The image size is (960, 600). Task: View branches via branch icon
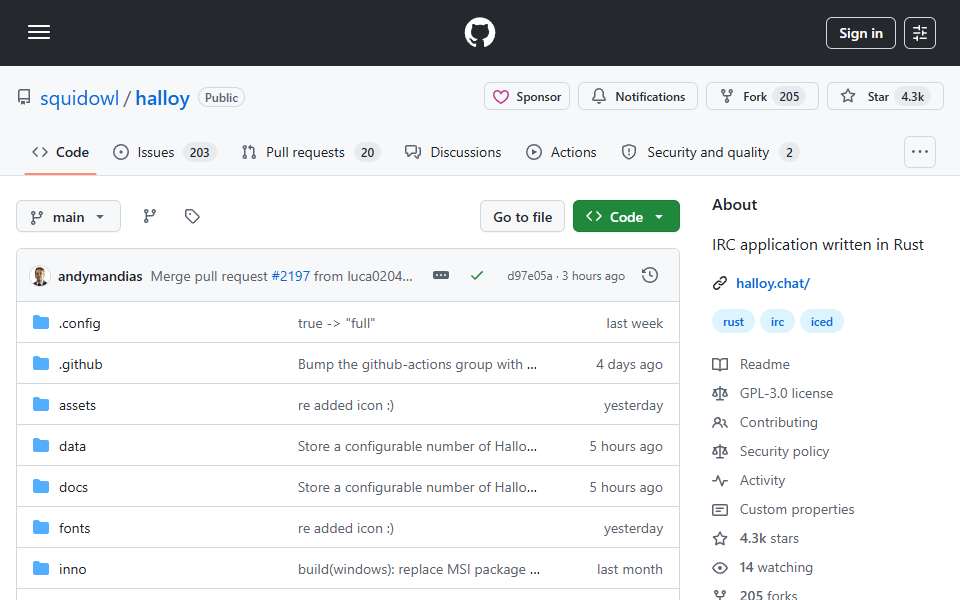[149, 216]
